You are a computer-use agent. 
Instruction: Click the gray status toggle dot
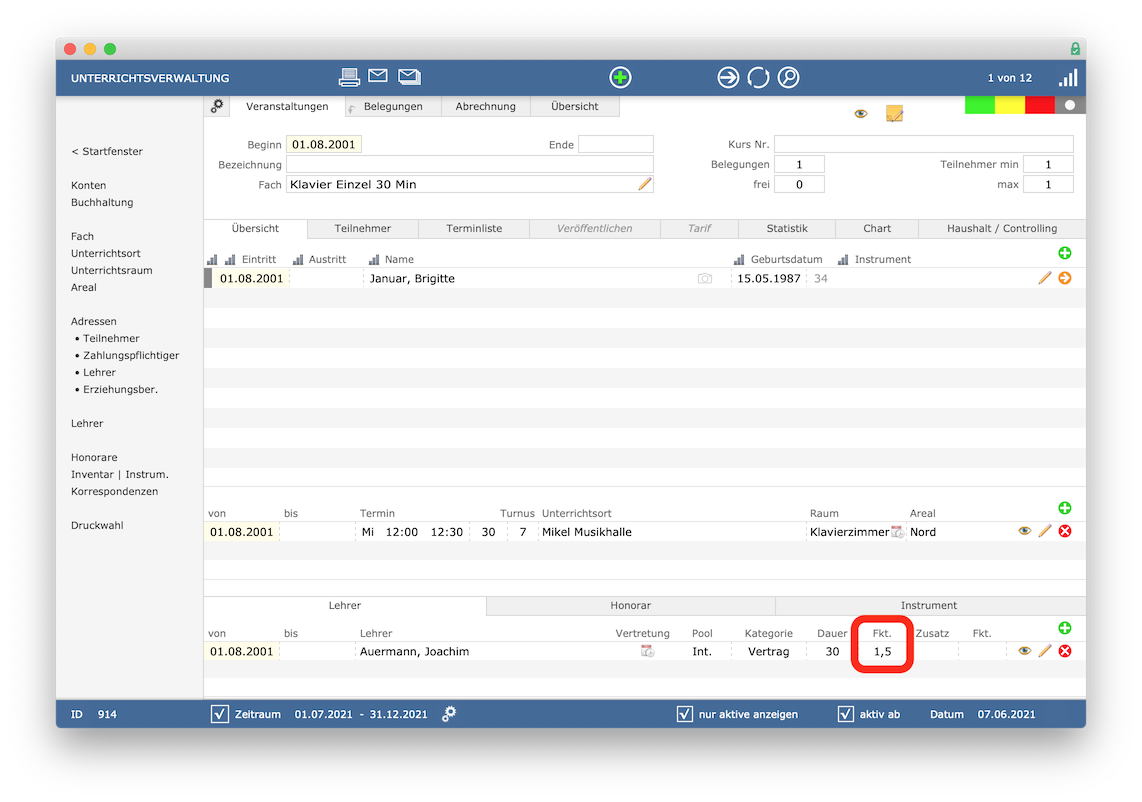[x=1070, y=105]
